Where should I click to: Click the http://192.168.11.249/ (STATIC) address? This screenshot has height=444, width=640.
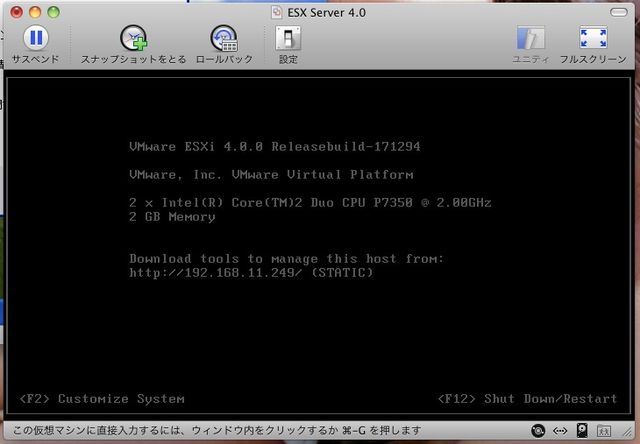(251, 273)
